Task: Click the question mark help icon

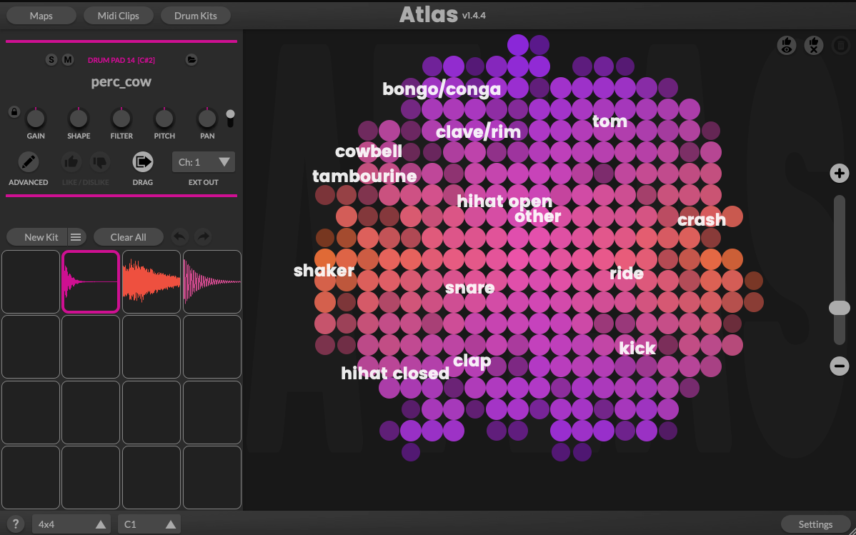Action: click(15, 524)
